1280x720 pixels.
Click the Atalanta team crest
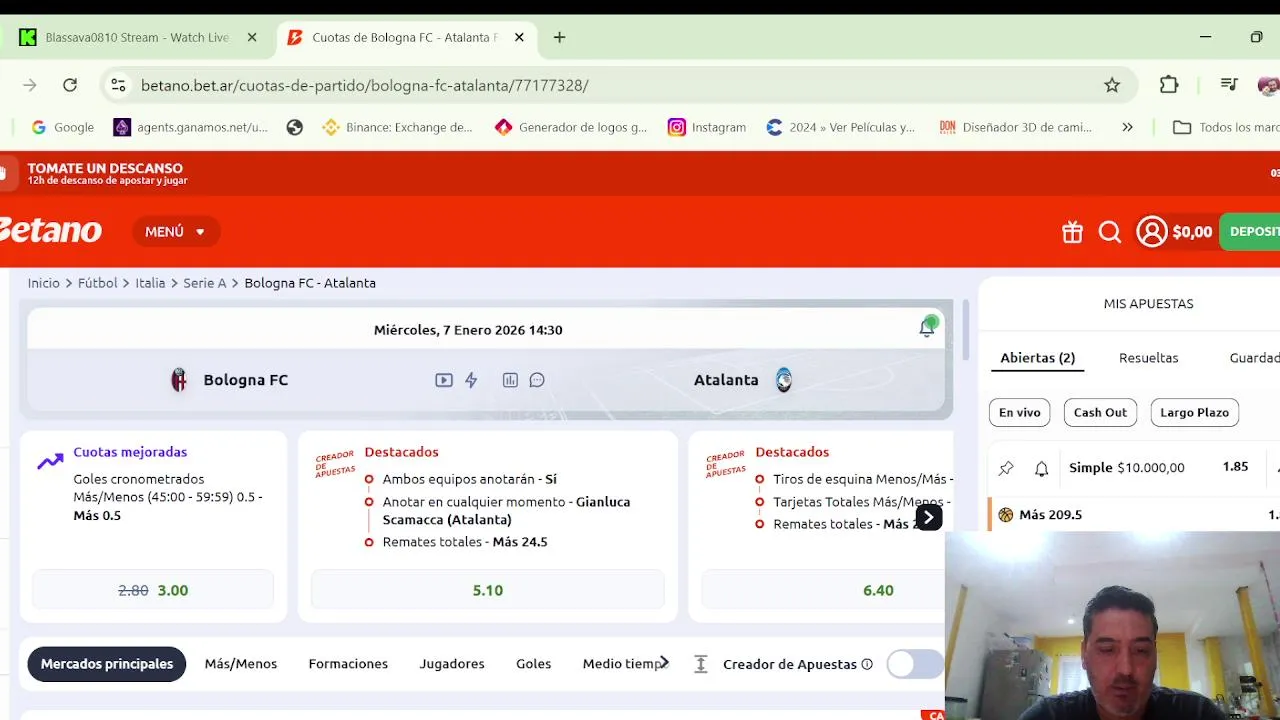pos(784,380)
